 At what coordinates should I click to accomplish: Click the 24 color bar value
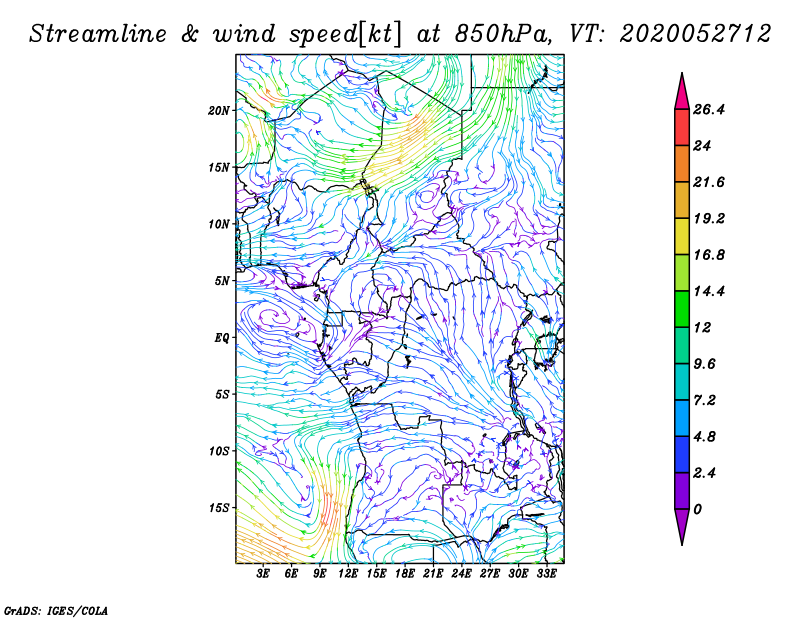702,146
